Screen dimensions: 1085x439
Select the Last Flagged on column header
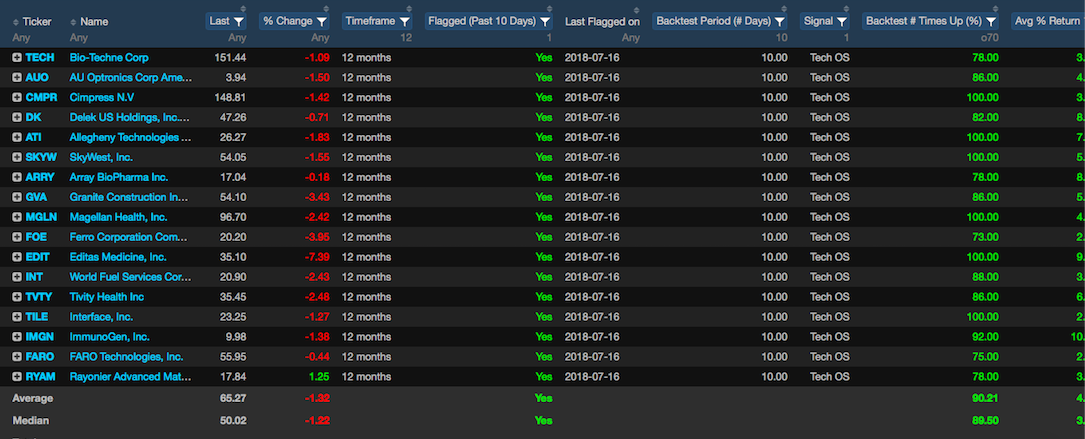602,21
